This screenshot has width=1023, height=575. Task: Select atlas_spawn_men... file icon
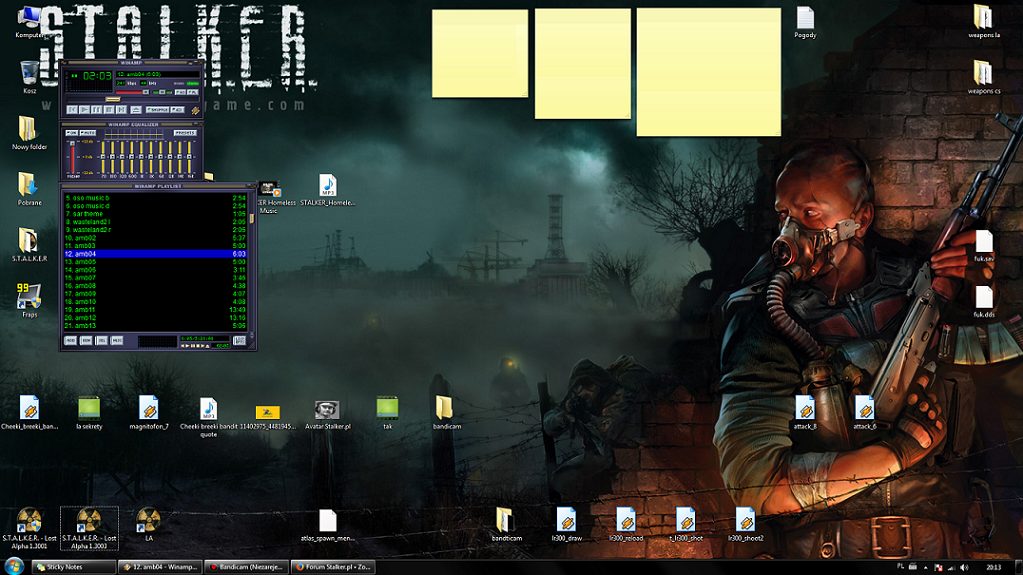pos(328,525)
